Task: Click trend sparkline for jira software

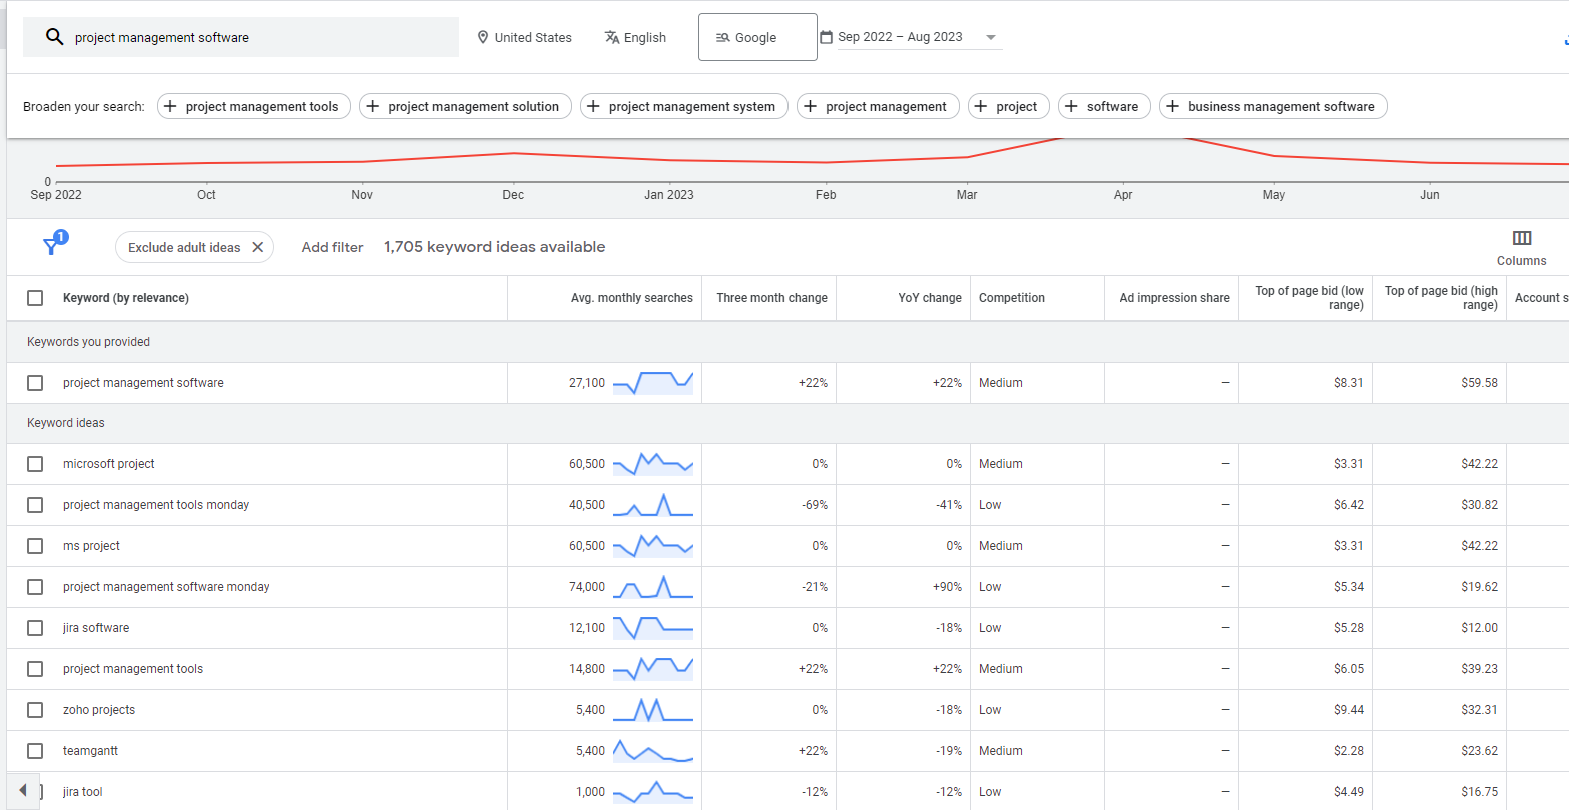Action: pyautogui.click(x=653, y=628)
